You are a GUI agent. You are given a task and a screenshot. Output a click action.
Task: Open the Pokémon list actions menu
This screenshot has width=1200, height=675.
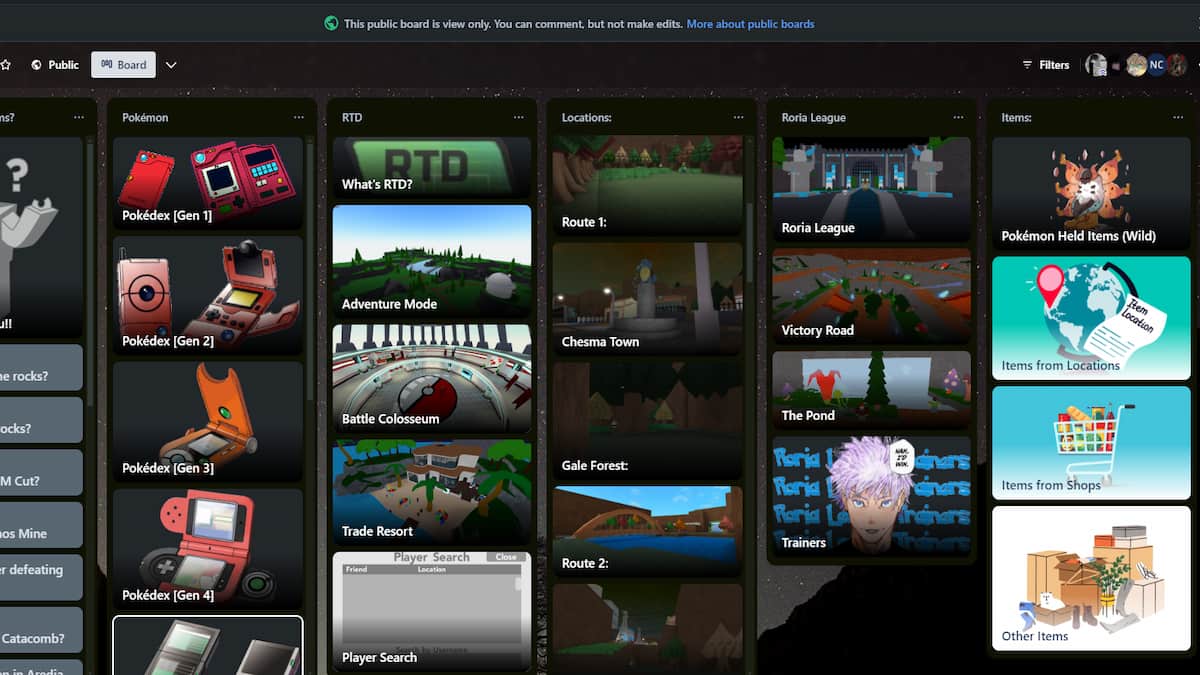pos(298,117)
